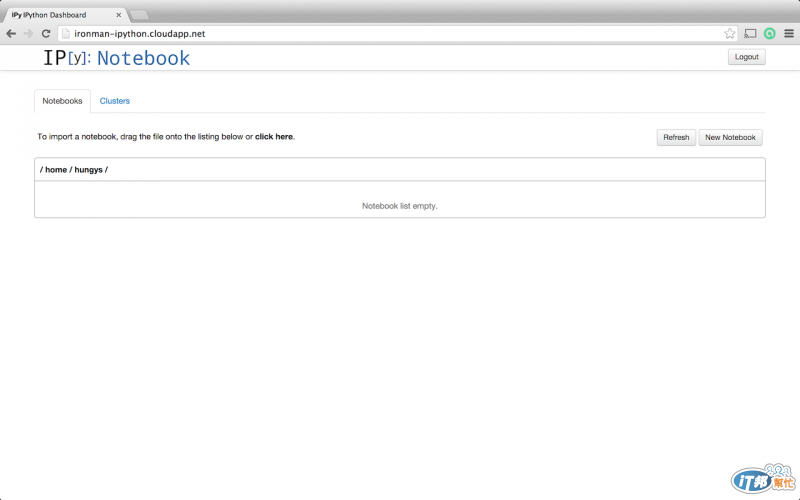This screenshot has width=800, height=500.
Task: Open a new browser tab
Action: (139, 15)
